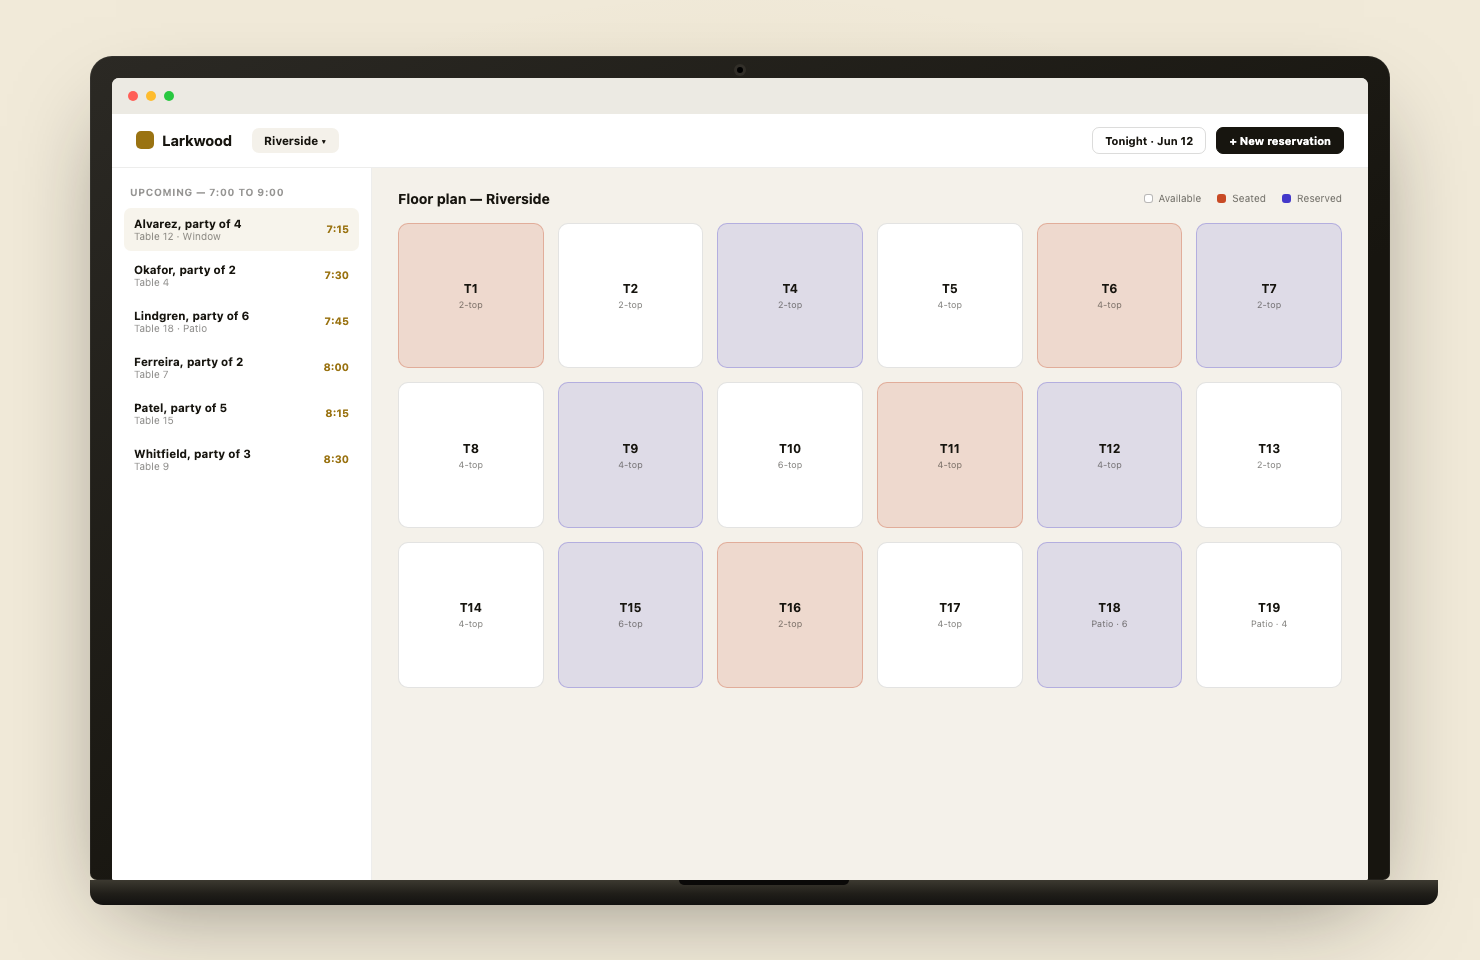Image resolution: width=1480 pixels, height=960 pixels.
Task: Select available table T8
Action: (471, 455)
